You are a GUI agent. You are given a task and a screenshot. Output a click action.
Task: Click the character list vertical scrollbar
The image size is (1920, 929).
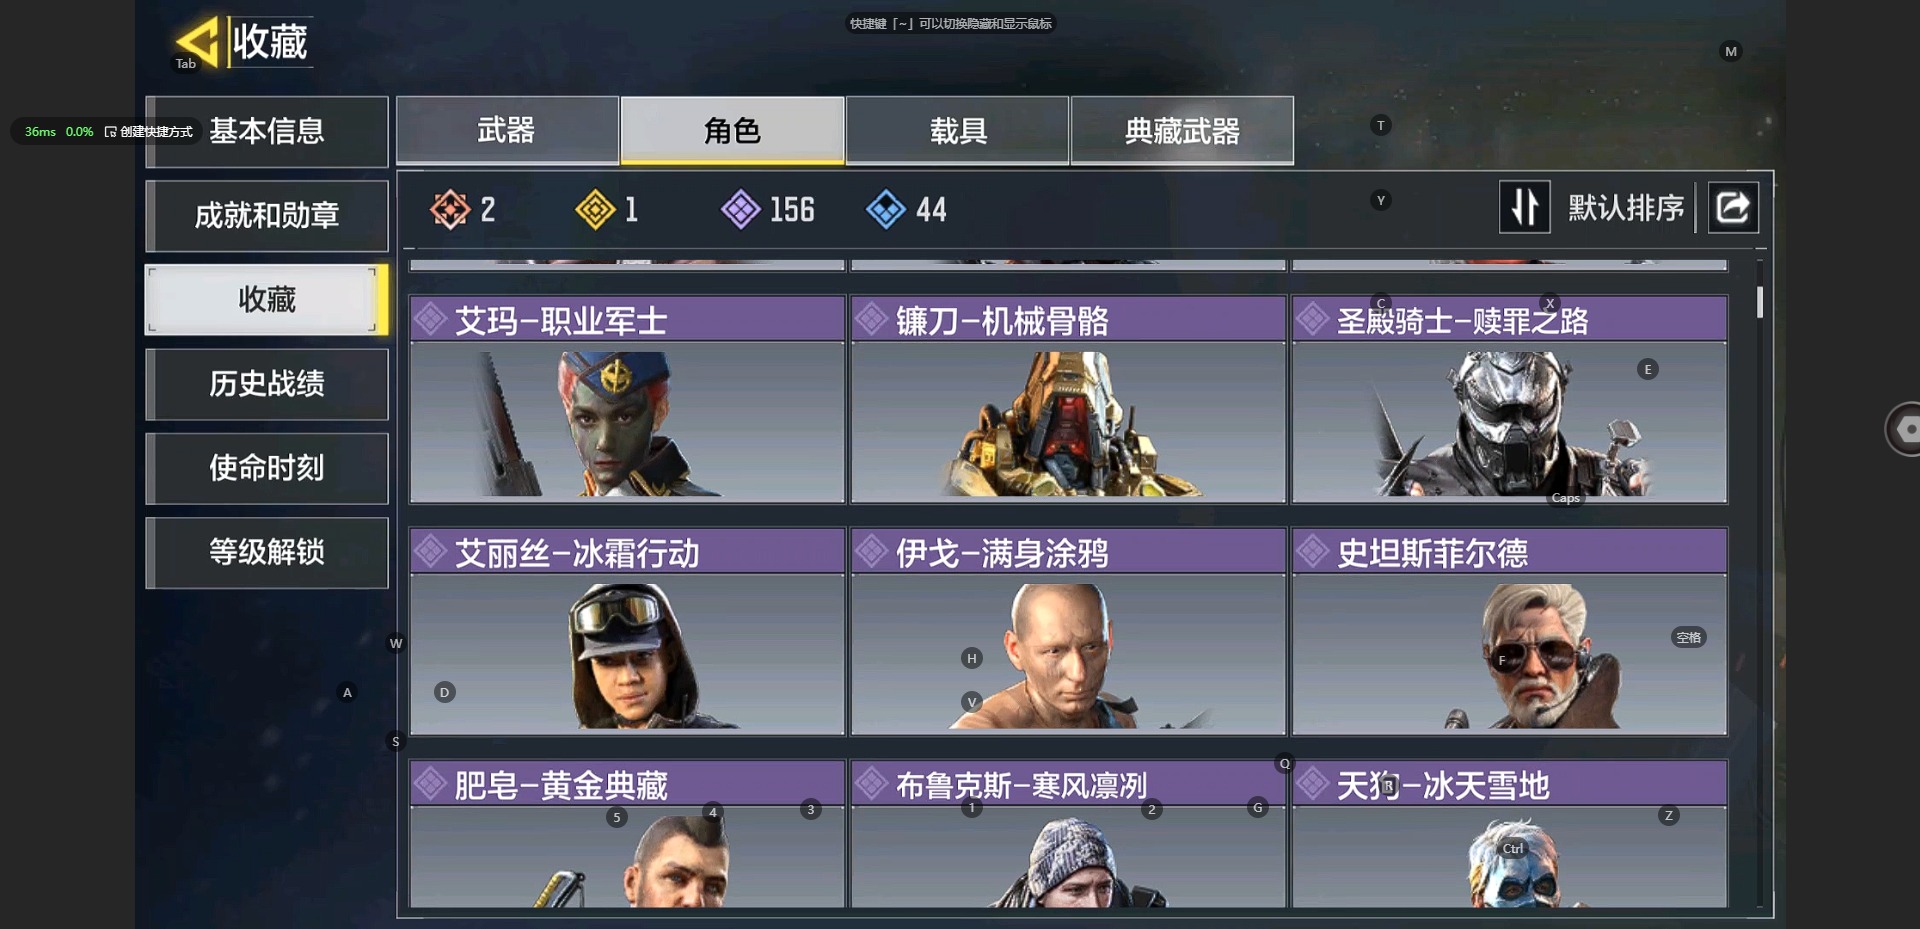1760,585
